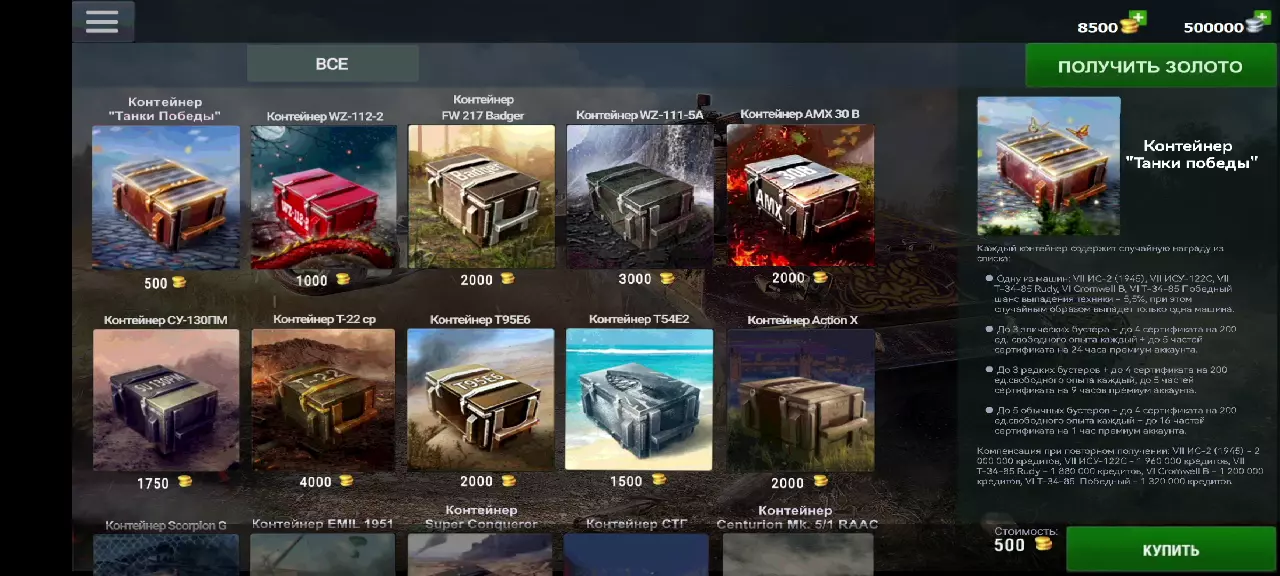Screen dimensions: 1280x576
Task: Select the T-22 ср container crate
Action: (x=323, y=400)
